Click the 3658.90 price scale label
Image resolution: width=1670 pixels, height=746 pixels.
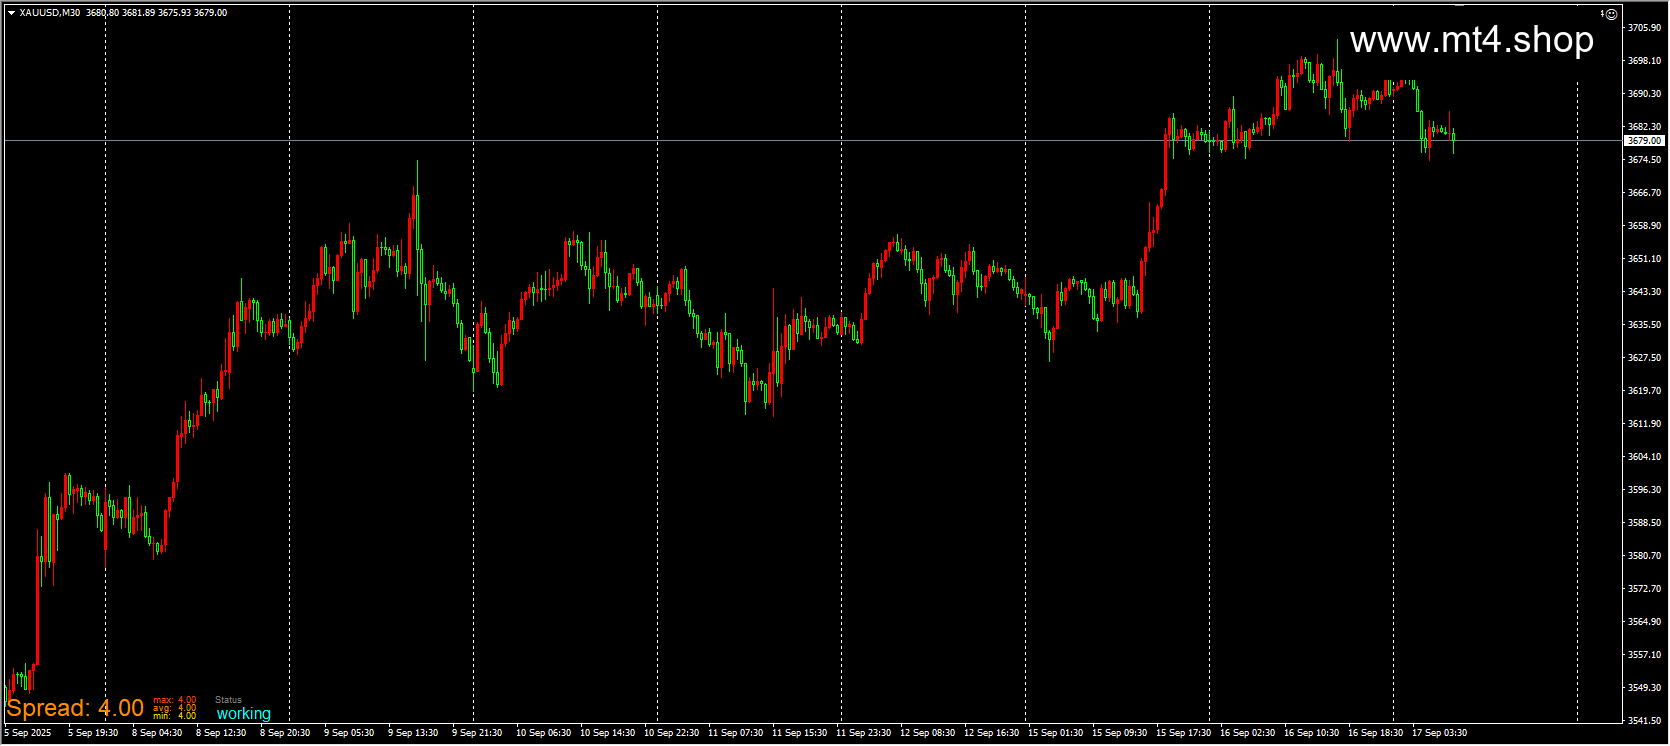1644,226
